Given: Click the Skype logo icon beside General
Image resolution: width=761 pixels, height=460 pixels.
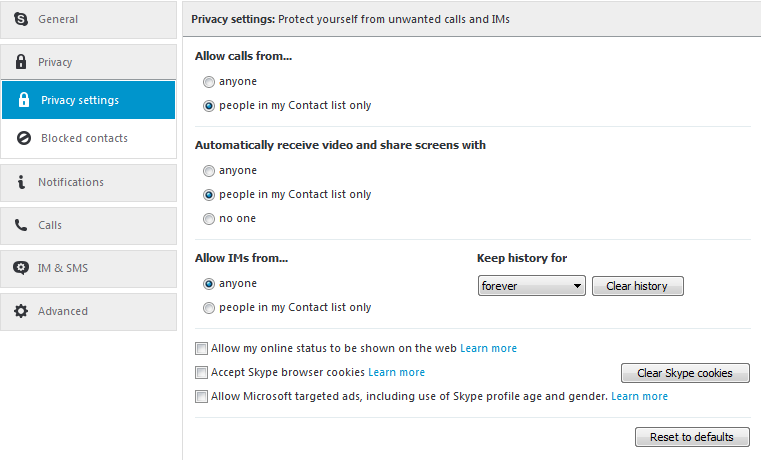Looking at the screenshot, I should click(21, 19).
